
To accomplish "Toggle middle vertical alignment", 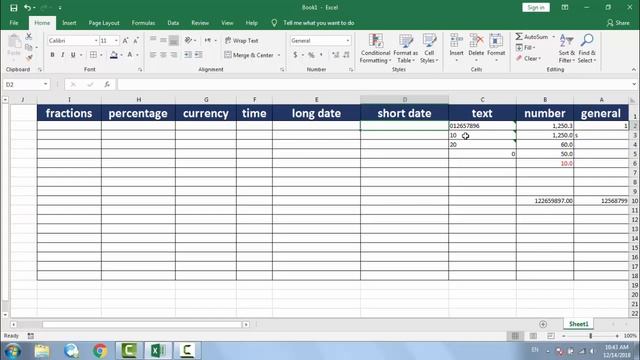I will click(x=163, y=40).
